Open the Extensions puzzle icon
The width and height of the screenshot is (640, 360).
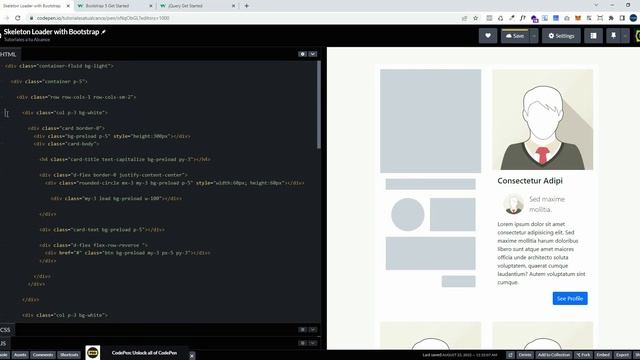611,18
